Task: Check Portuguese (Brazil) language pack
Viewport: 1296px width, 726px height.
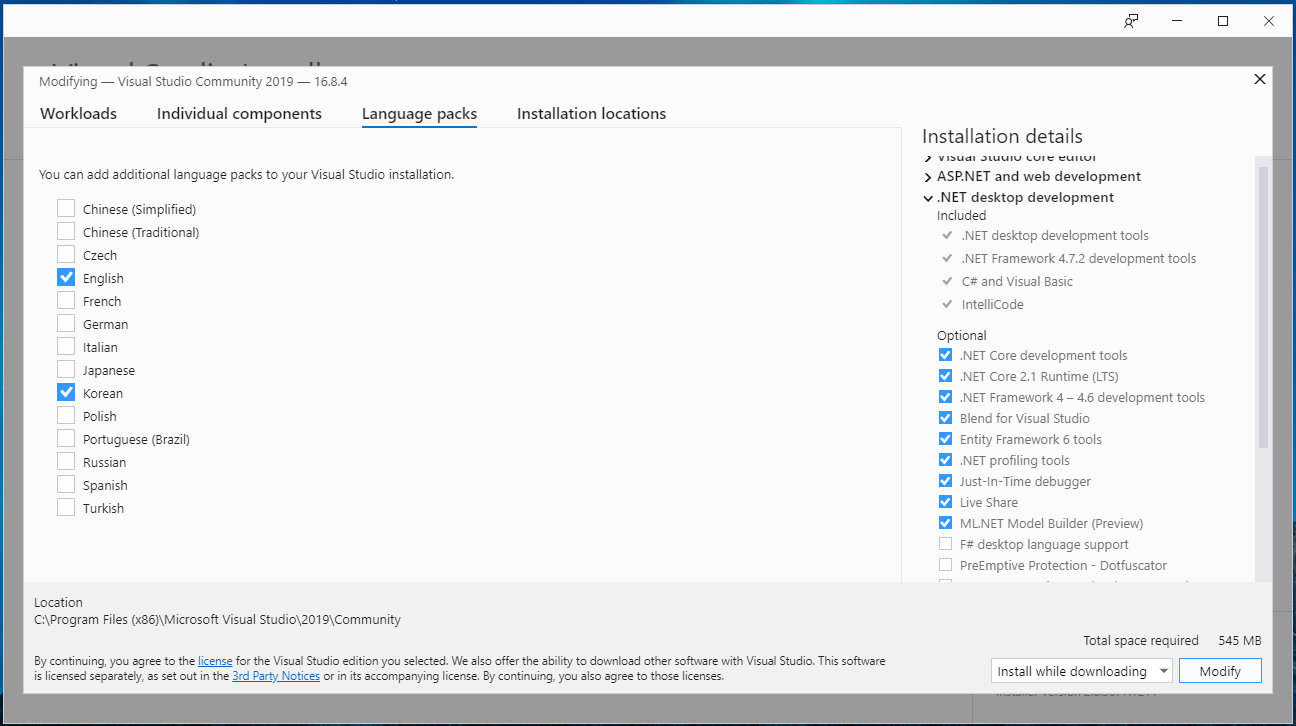Action: [x=66, y=439]
